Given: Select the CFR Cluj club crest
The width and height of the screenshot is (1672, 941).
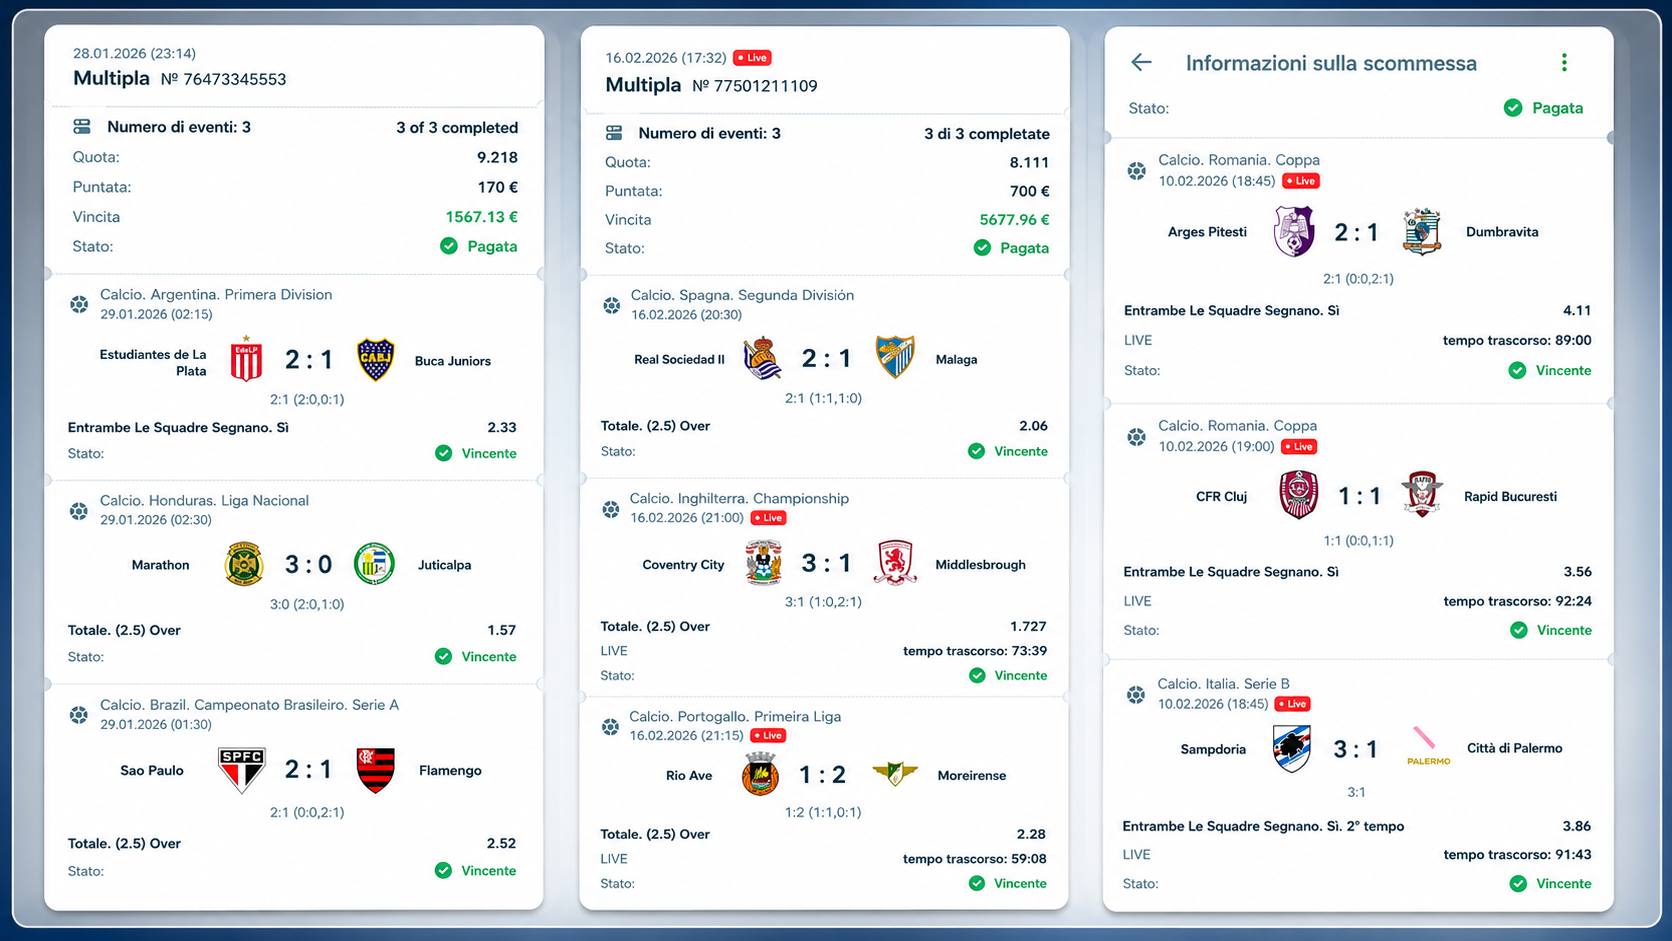Looking at the screenshot, I should tap(1299, 495).
